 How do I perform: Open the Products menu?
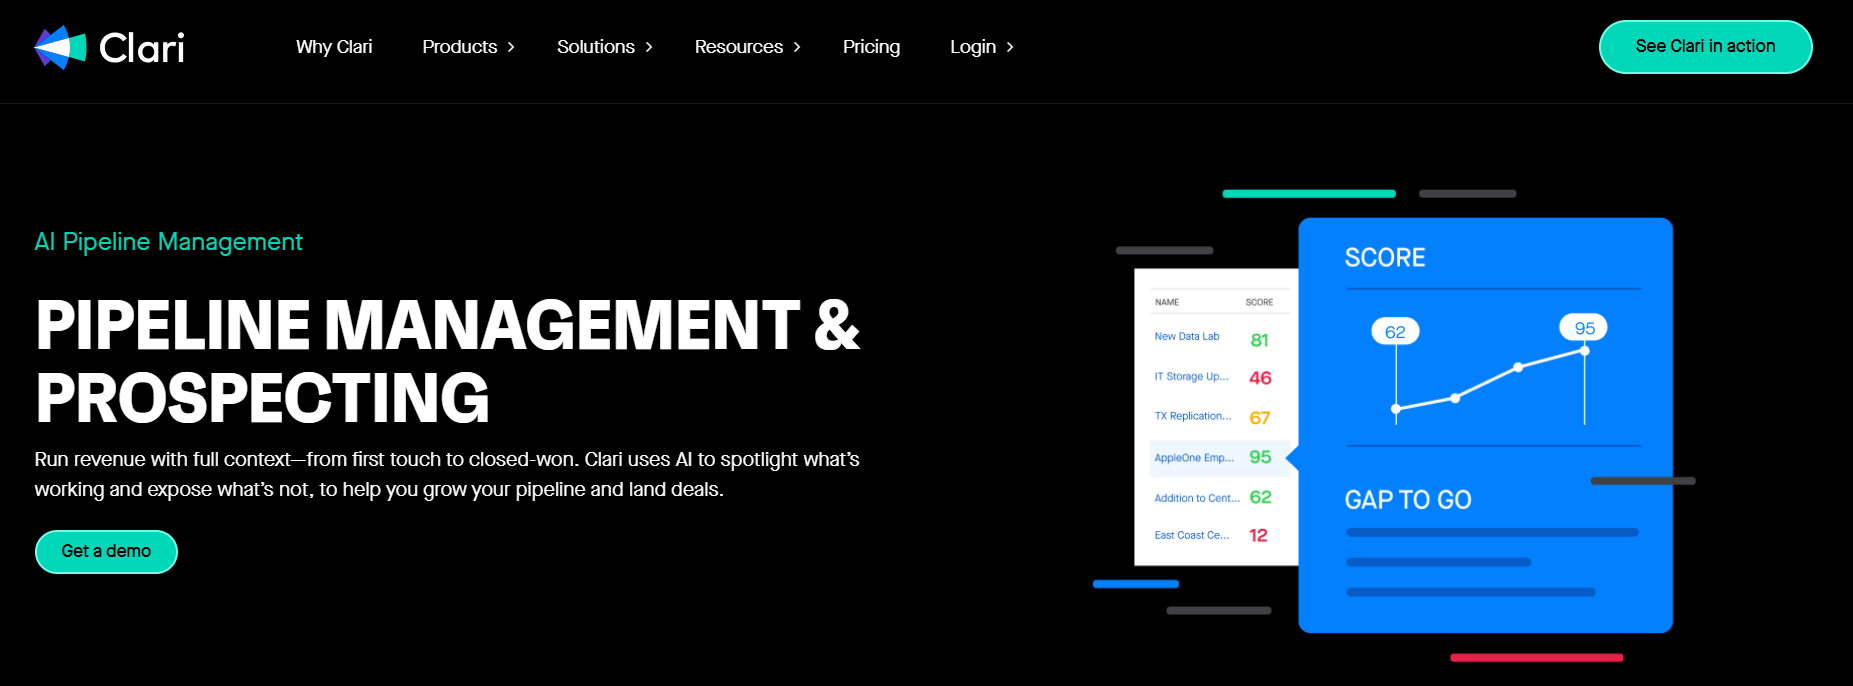(460, 47)
